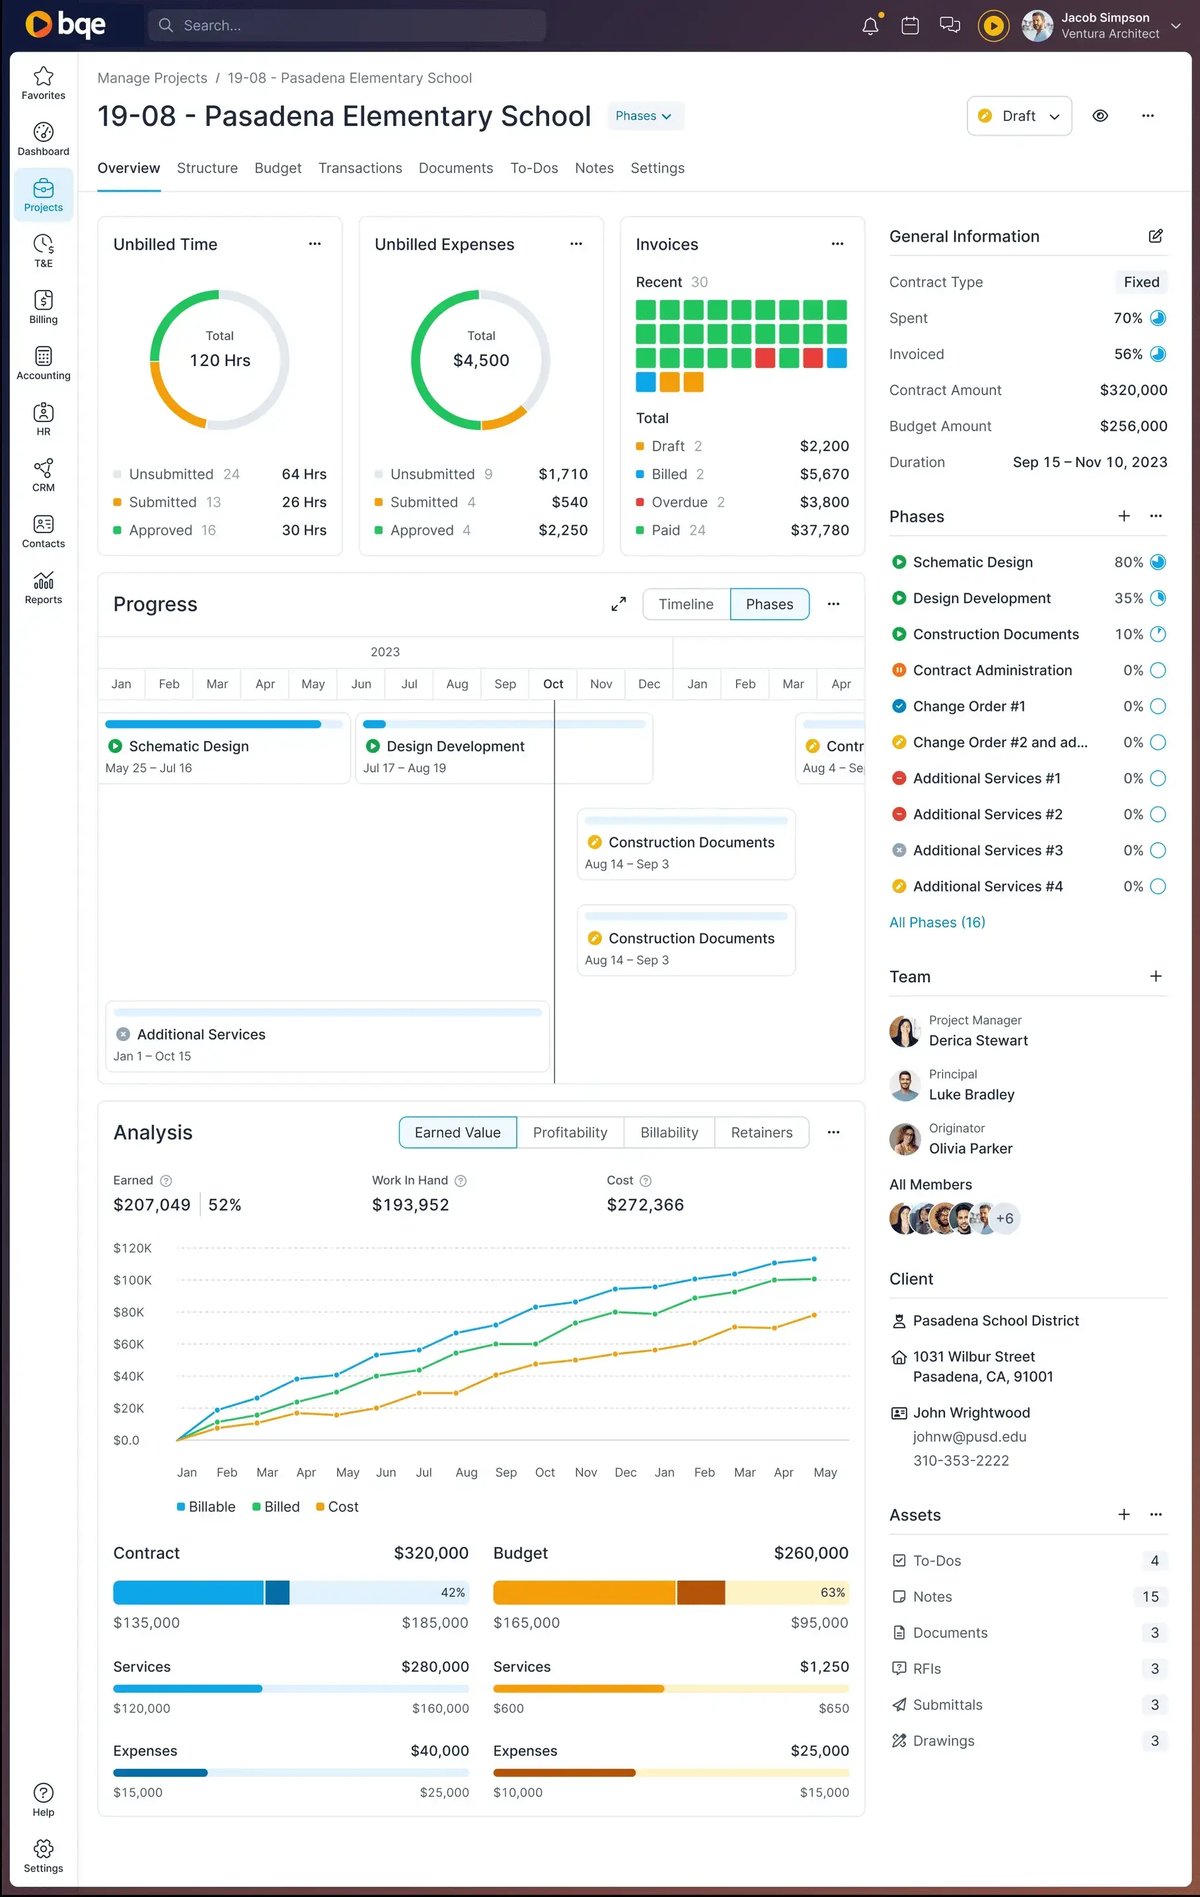Edit General Information with pencil icon
1200x1897 pixels.
[x=1155, y=236]
